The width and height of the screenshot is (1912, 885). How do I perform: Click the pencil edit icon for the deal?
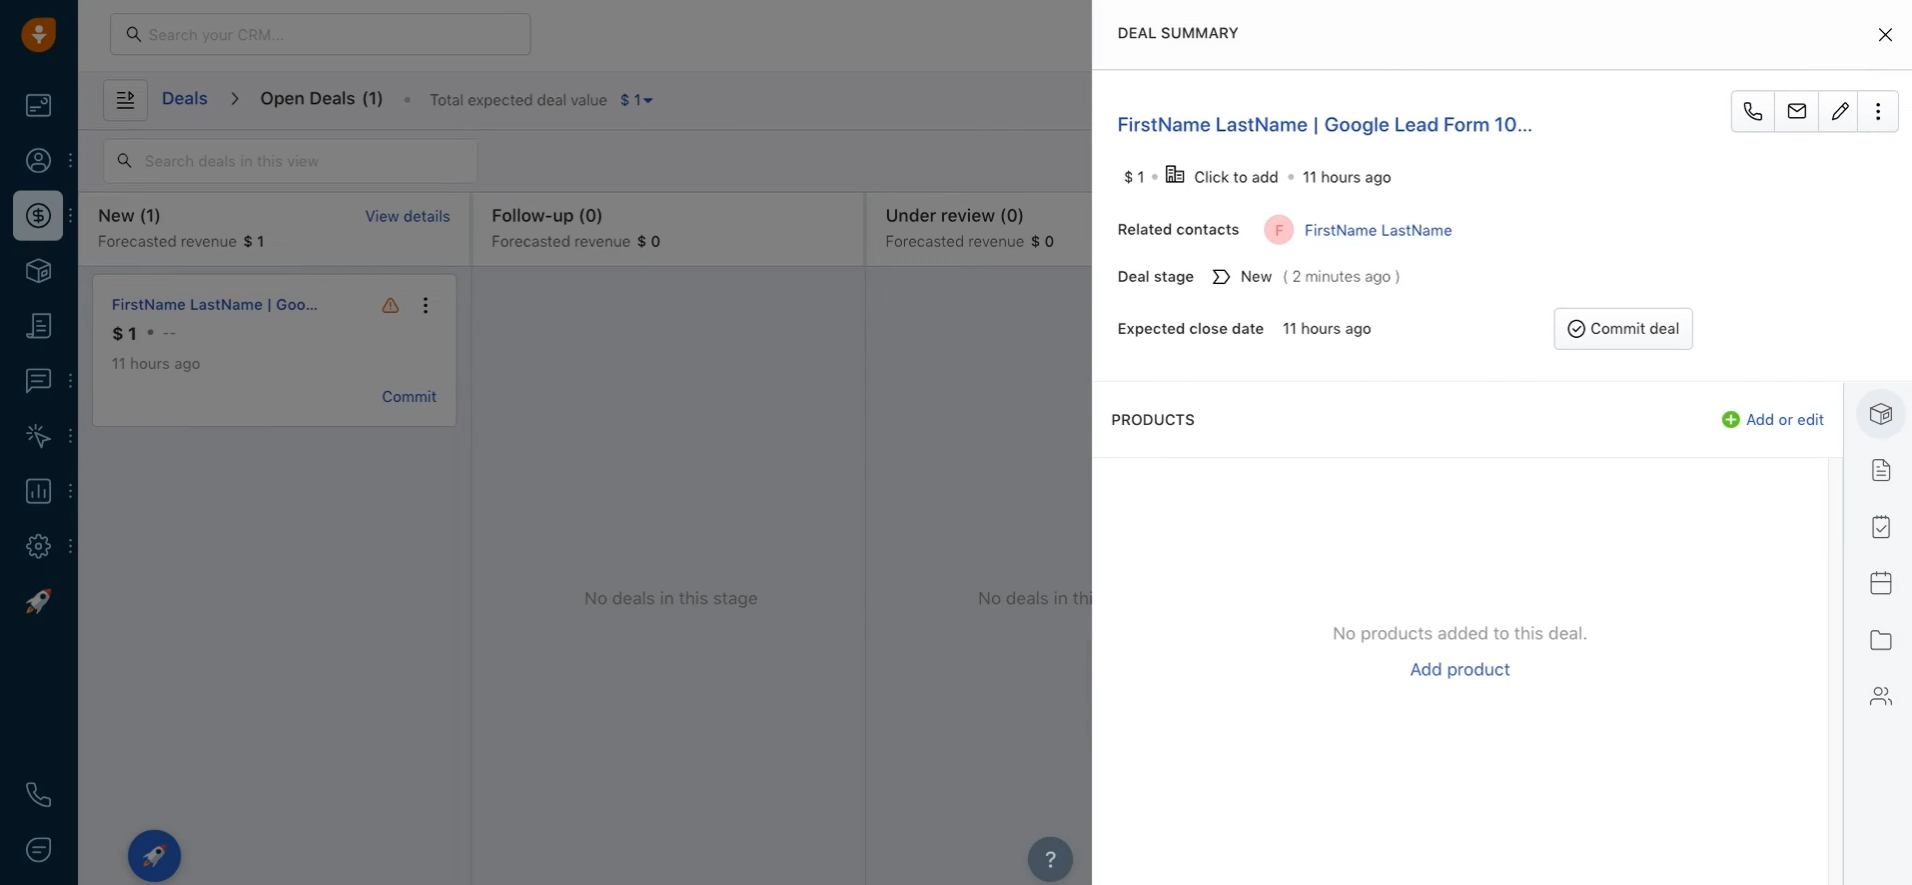pos(1839,111)
